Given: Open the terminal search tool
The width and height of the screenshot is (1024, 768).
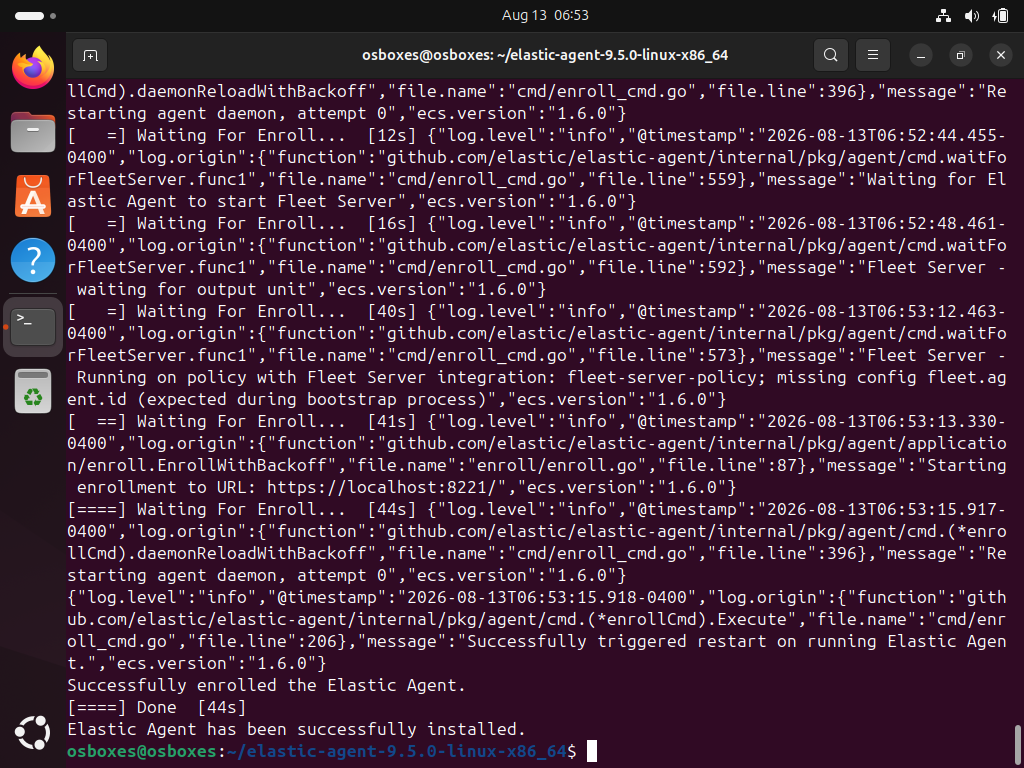Looking at the screenshot, I should point(831,55).
